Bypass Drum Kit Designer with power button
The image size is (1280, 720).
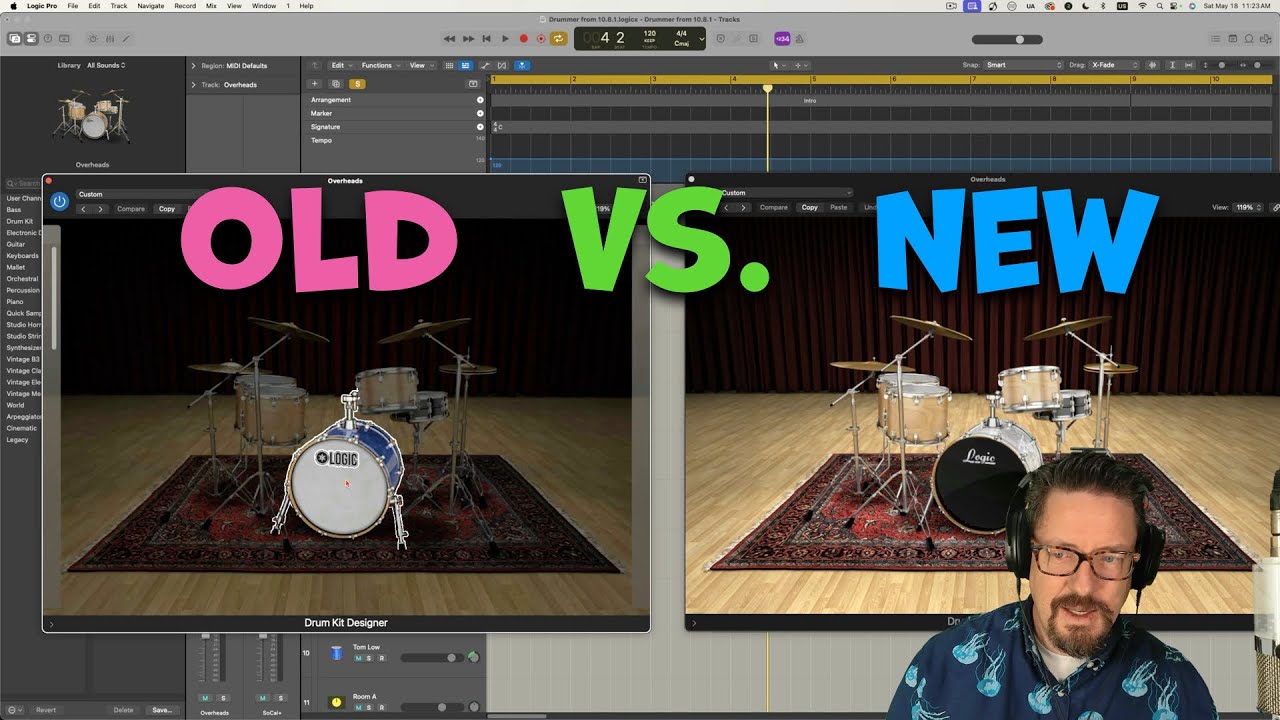pyautogui.click(x=59, y=201)
